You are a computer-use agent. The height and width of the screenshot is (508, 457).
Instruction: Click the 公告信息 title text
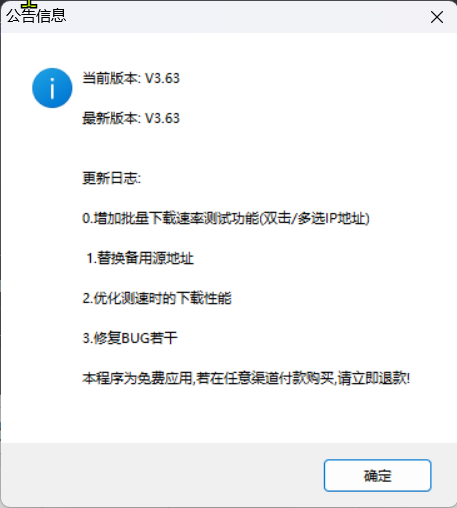36,16
